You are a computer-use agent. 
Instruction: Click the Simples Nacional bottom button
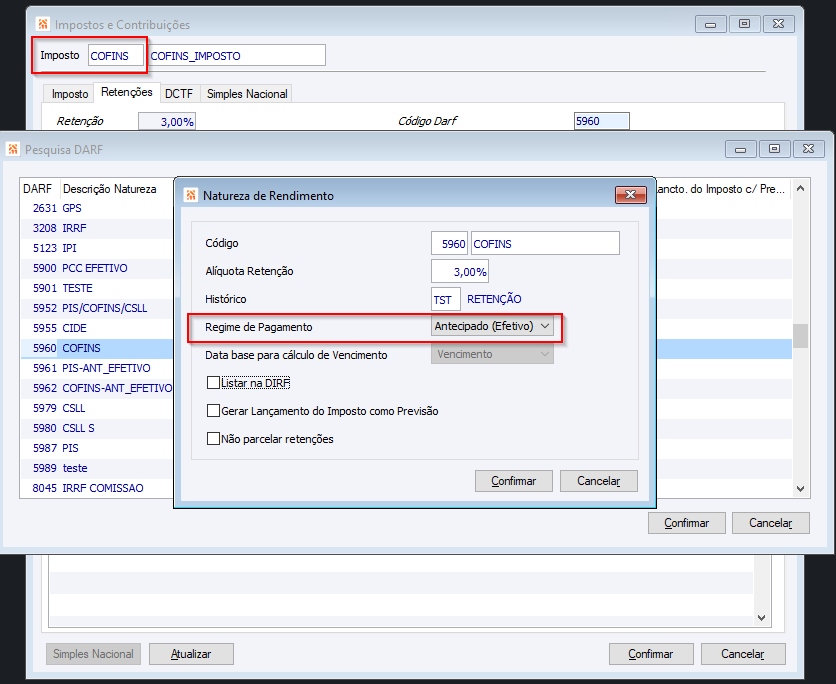(93, 654)
